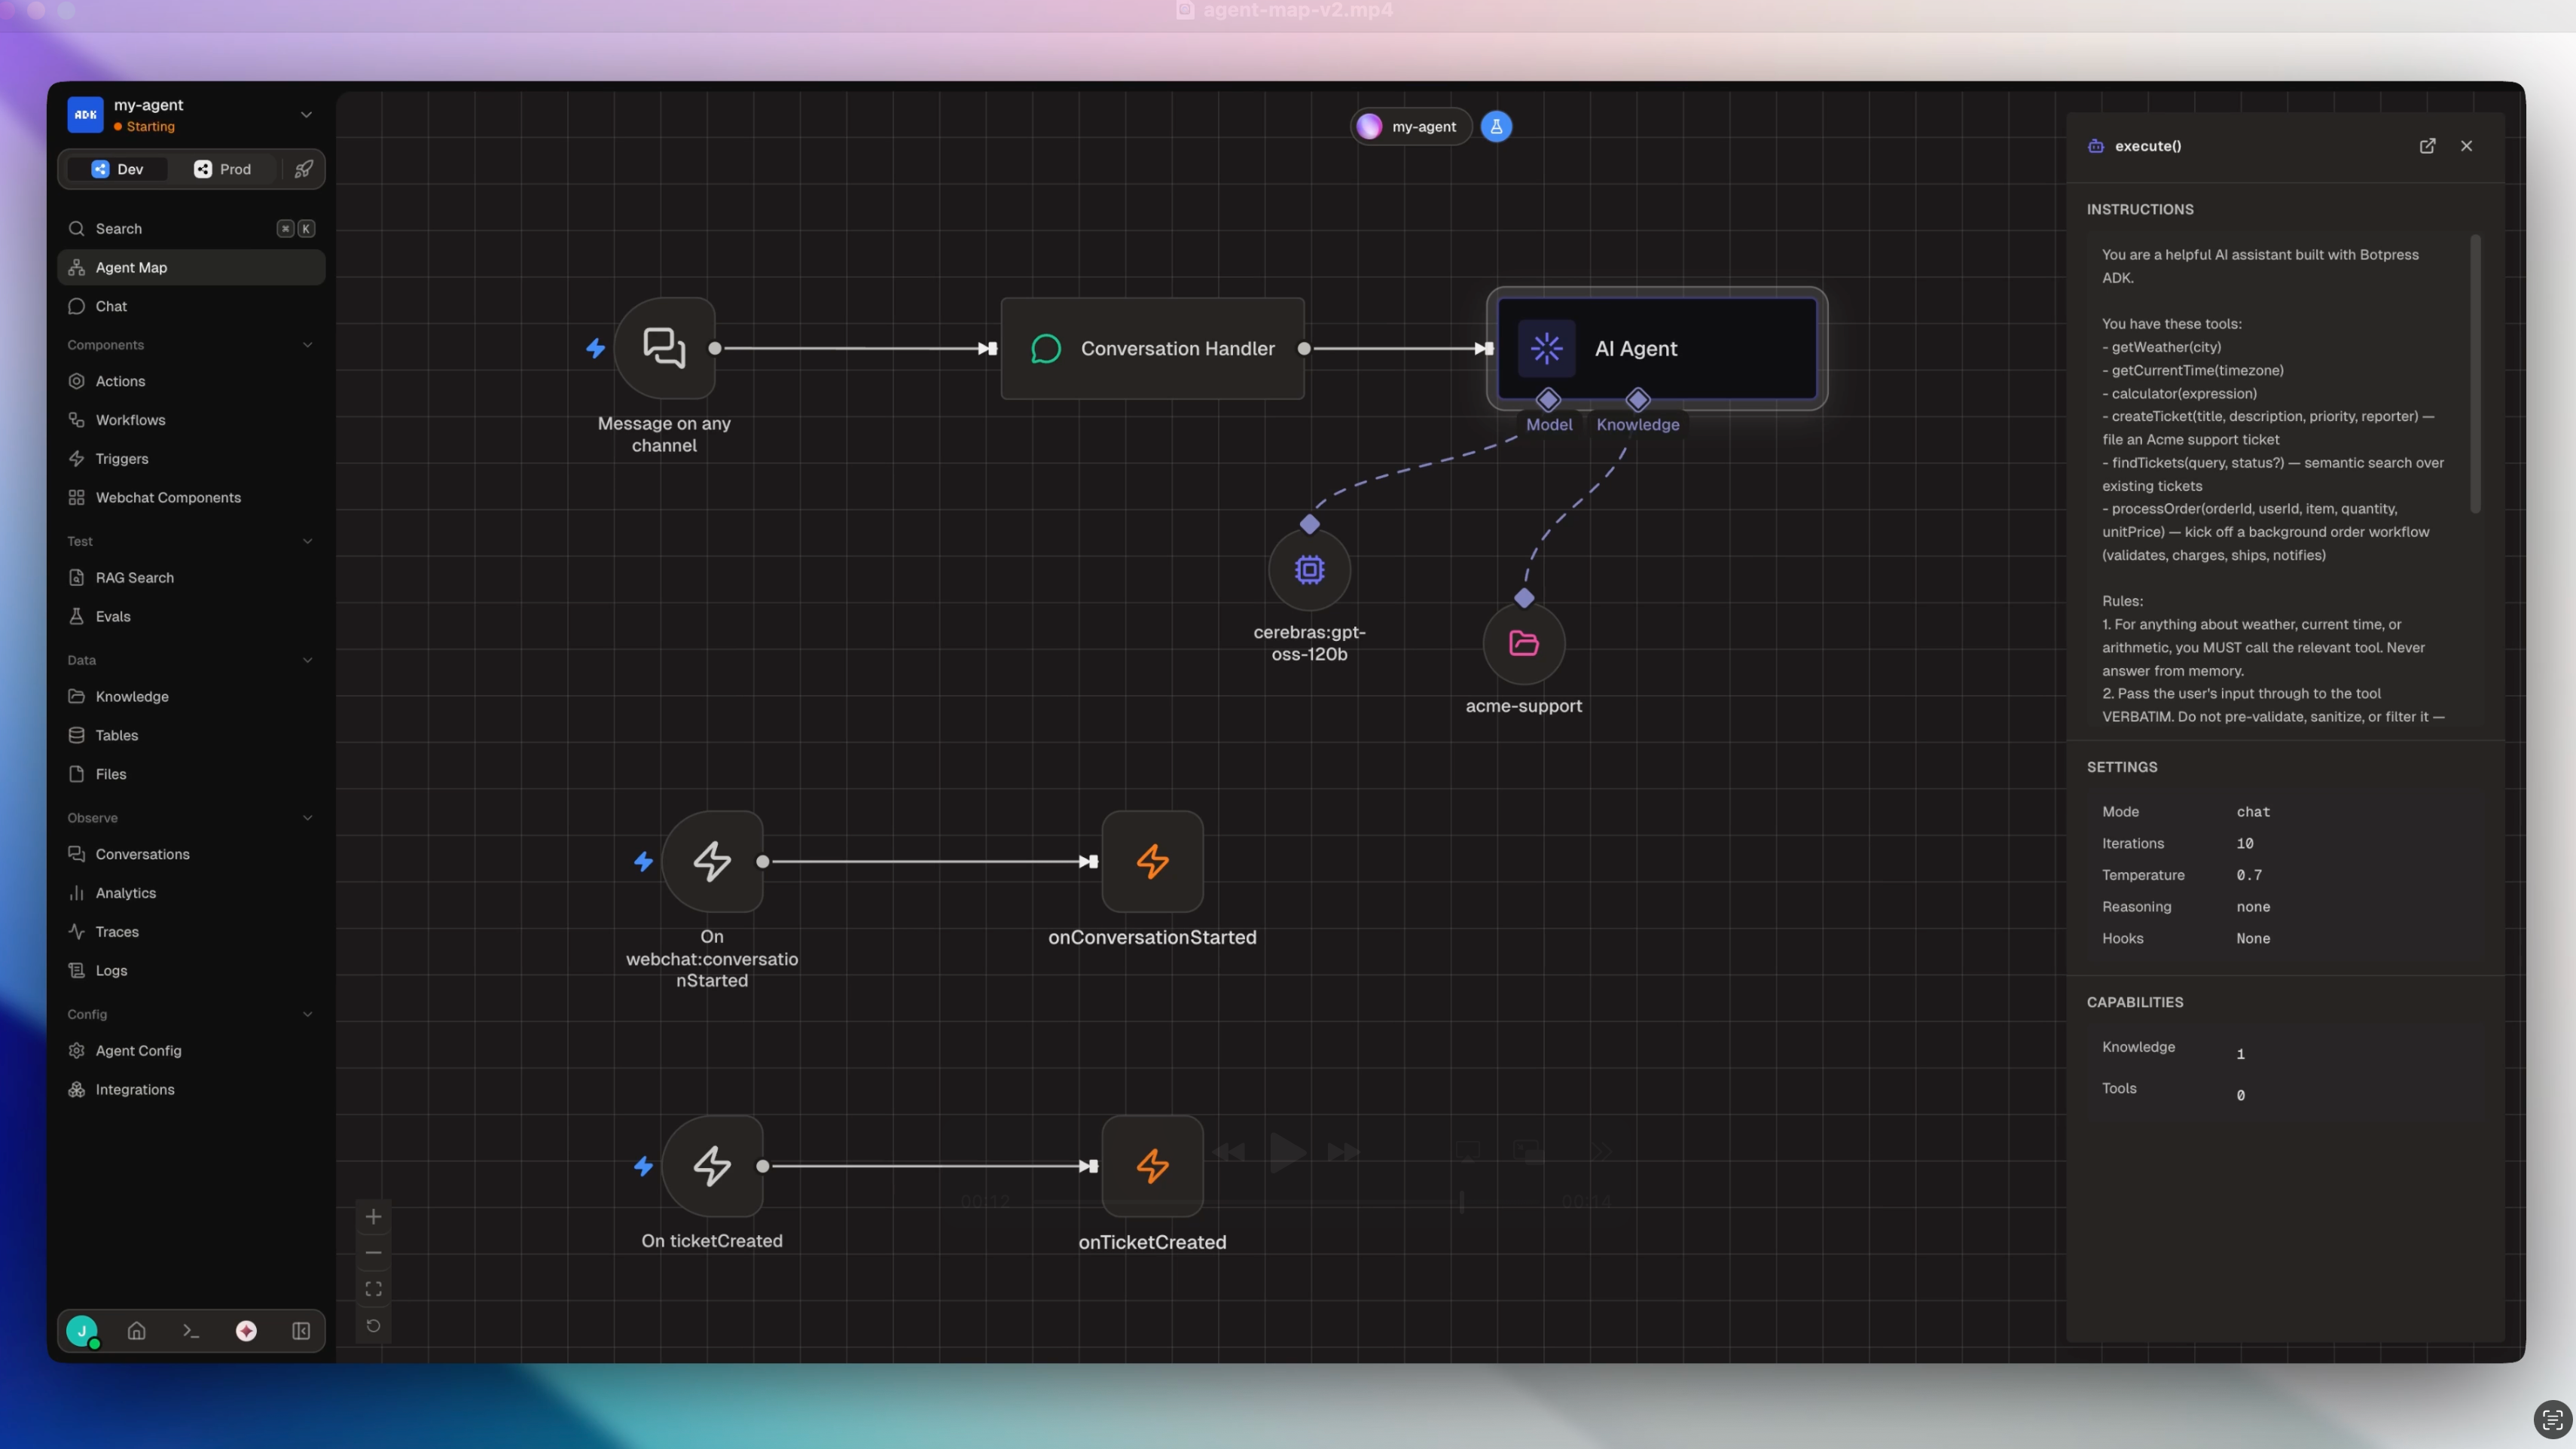This screenshot has height=1449, width=2576.
Task: Collapse the Config section
Action: click(x=307, y=1014)
